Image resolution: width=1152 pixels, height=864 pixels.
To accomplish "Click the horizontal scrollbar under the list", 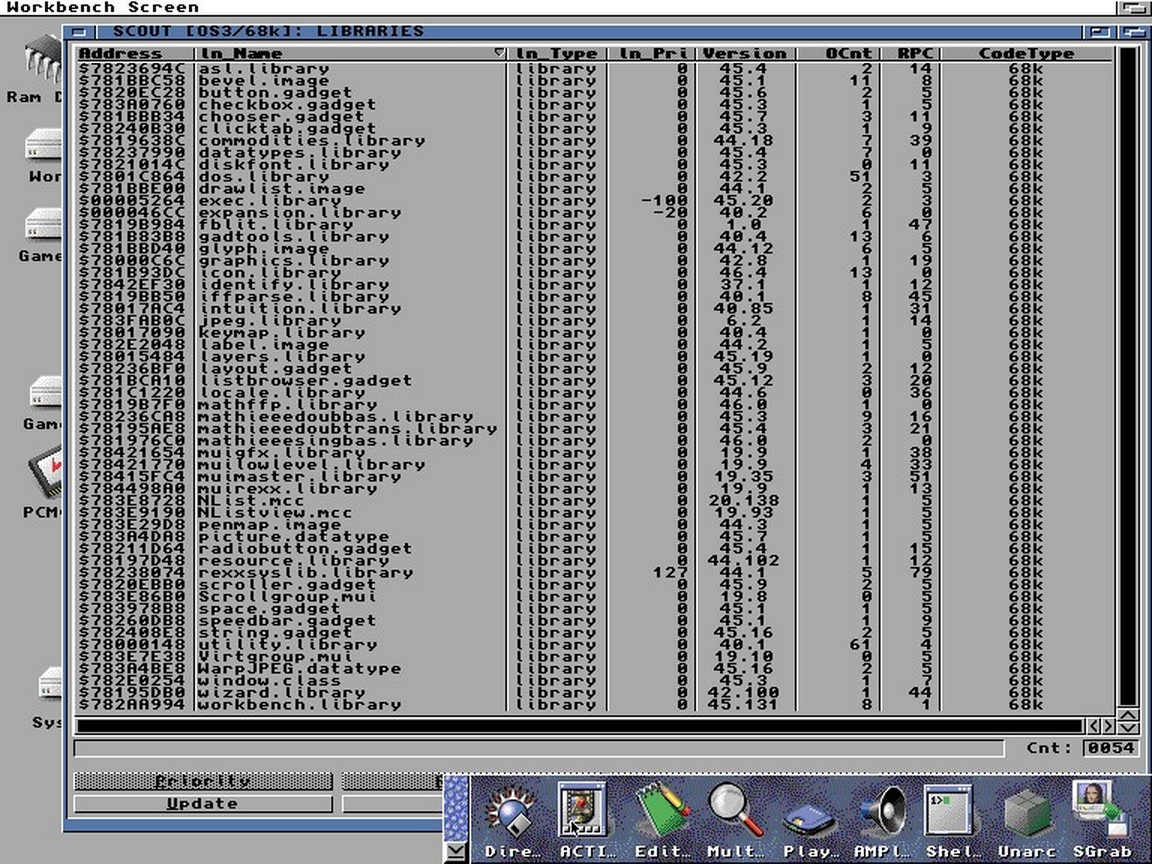I will (580, 727).
